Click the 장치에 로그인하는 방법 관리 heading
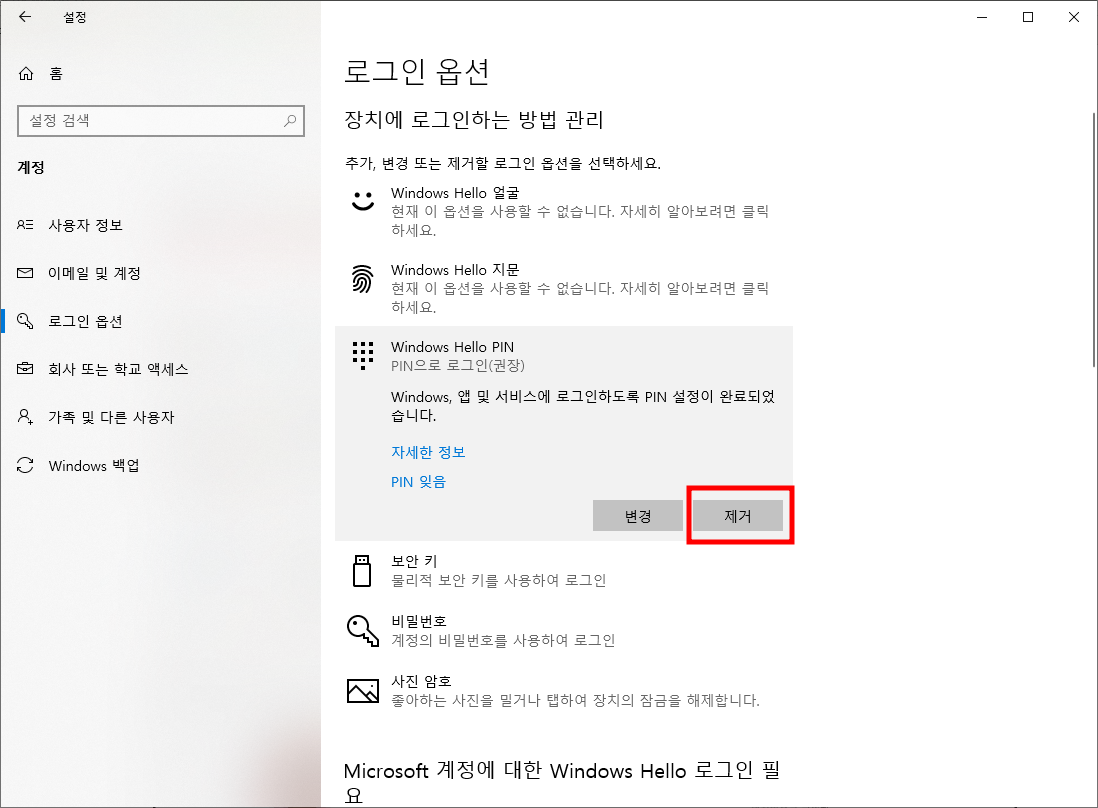 click(474, 120)
